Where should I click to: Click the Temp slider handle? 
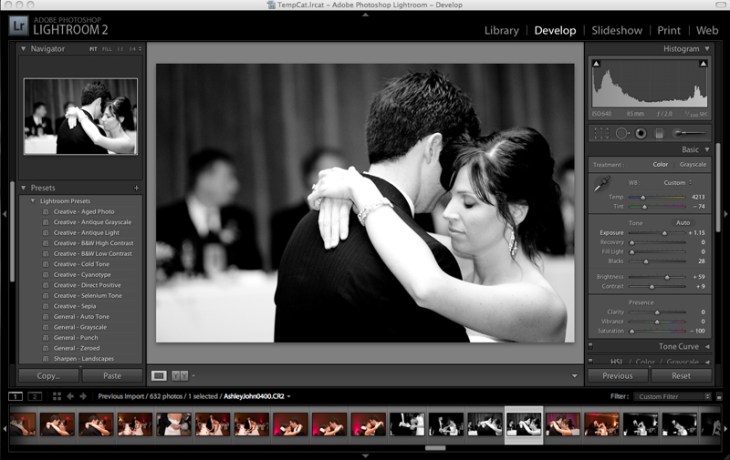tap(643, 197)
